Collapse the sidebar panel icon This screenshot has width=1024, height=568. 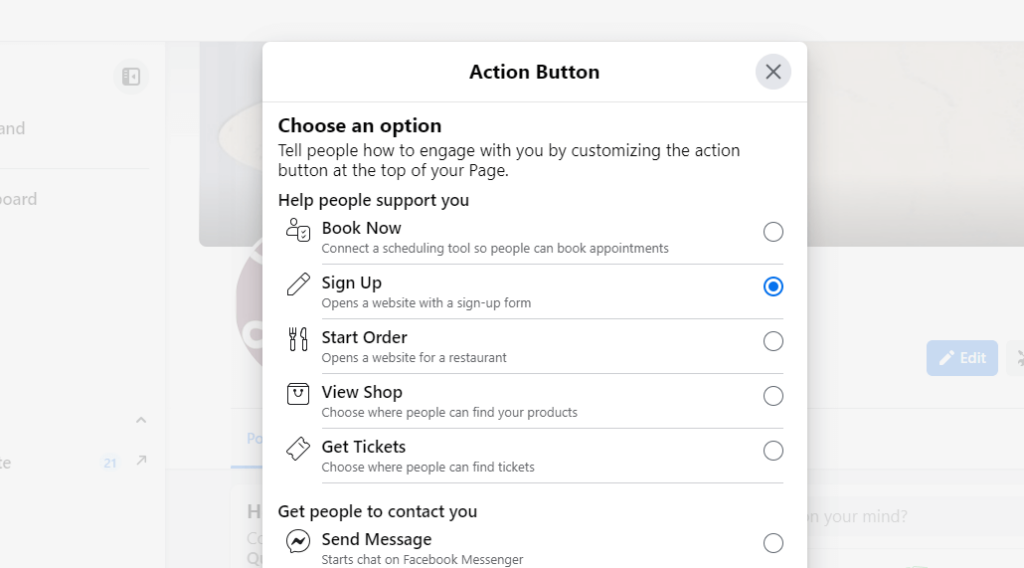(131, 76)
